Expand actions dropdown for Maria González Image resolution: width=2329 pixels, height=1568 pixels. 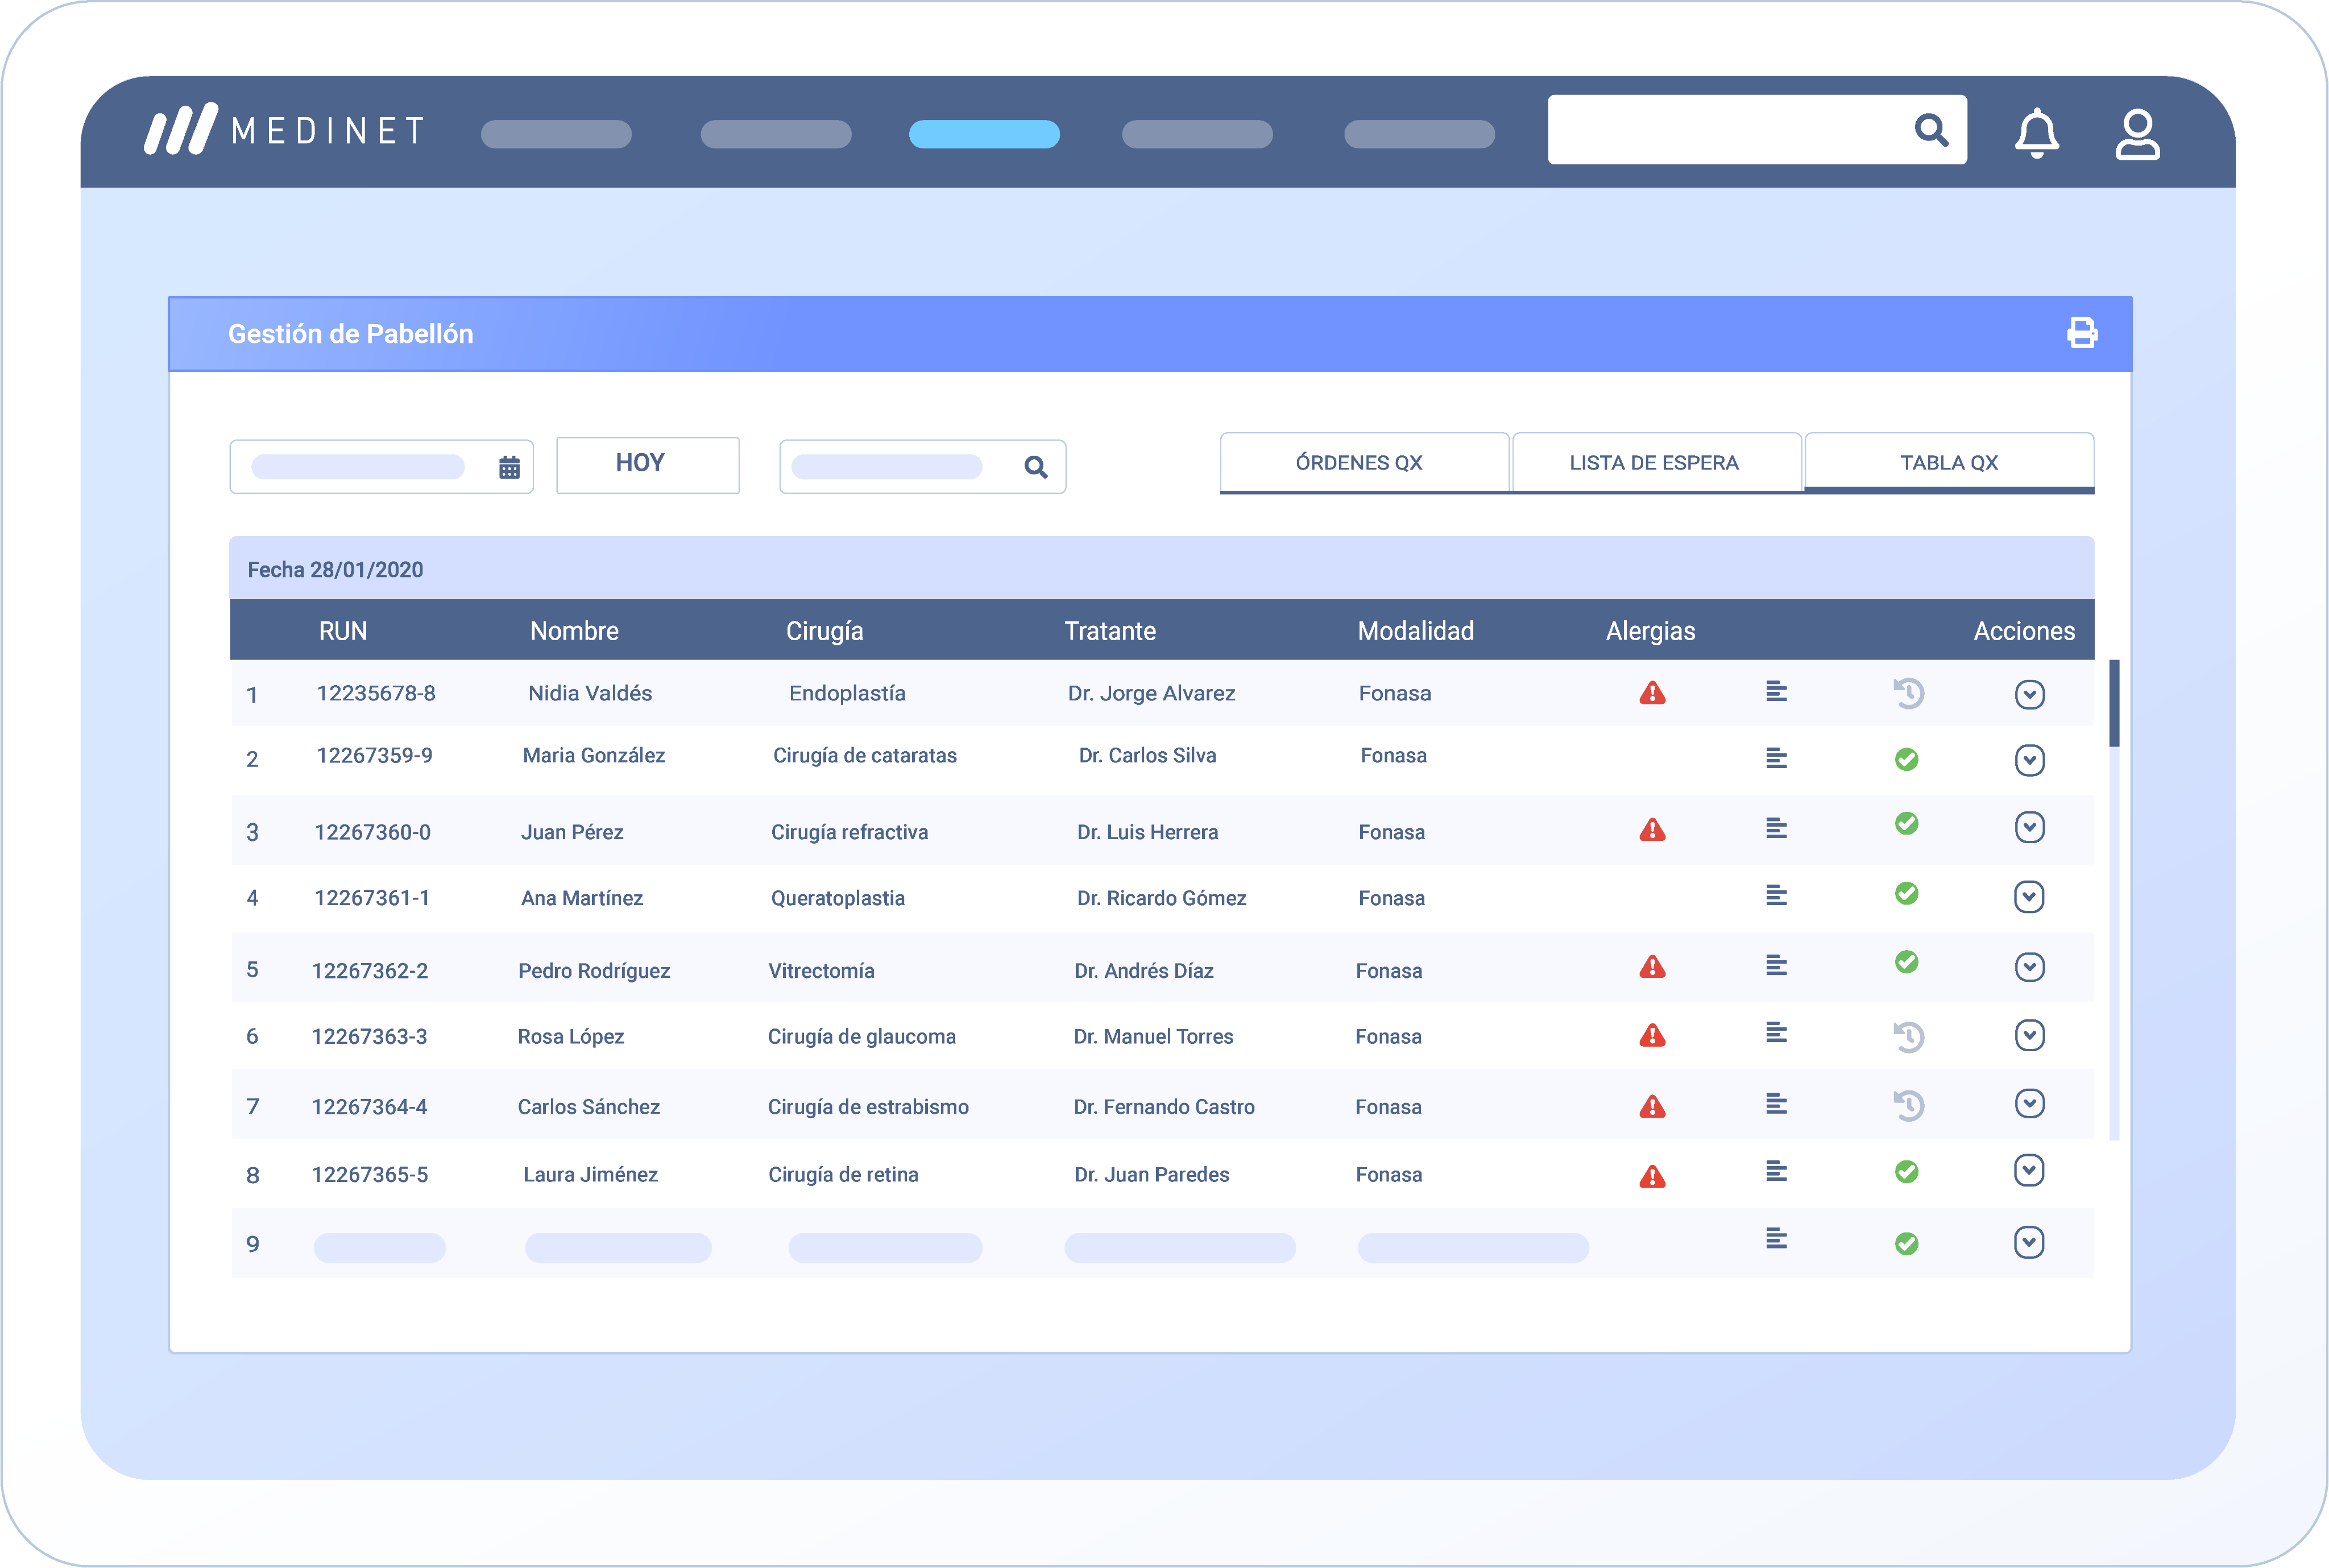click(x=2029, y=760)
